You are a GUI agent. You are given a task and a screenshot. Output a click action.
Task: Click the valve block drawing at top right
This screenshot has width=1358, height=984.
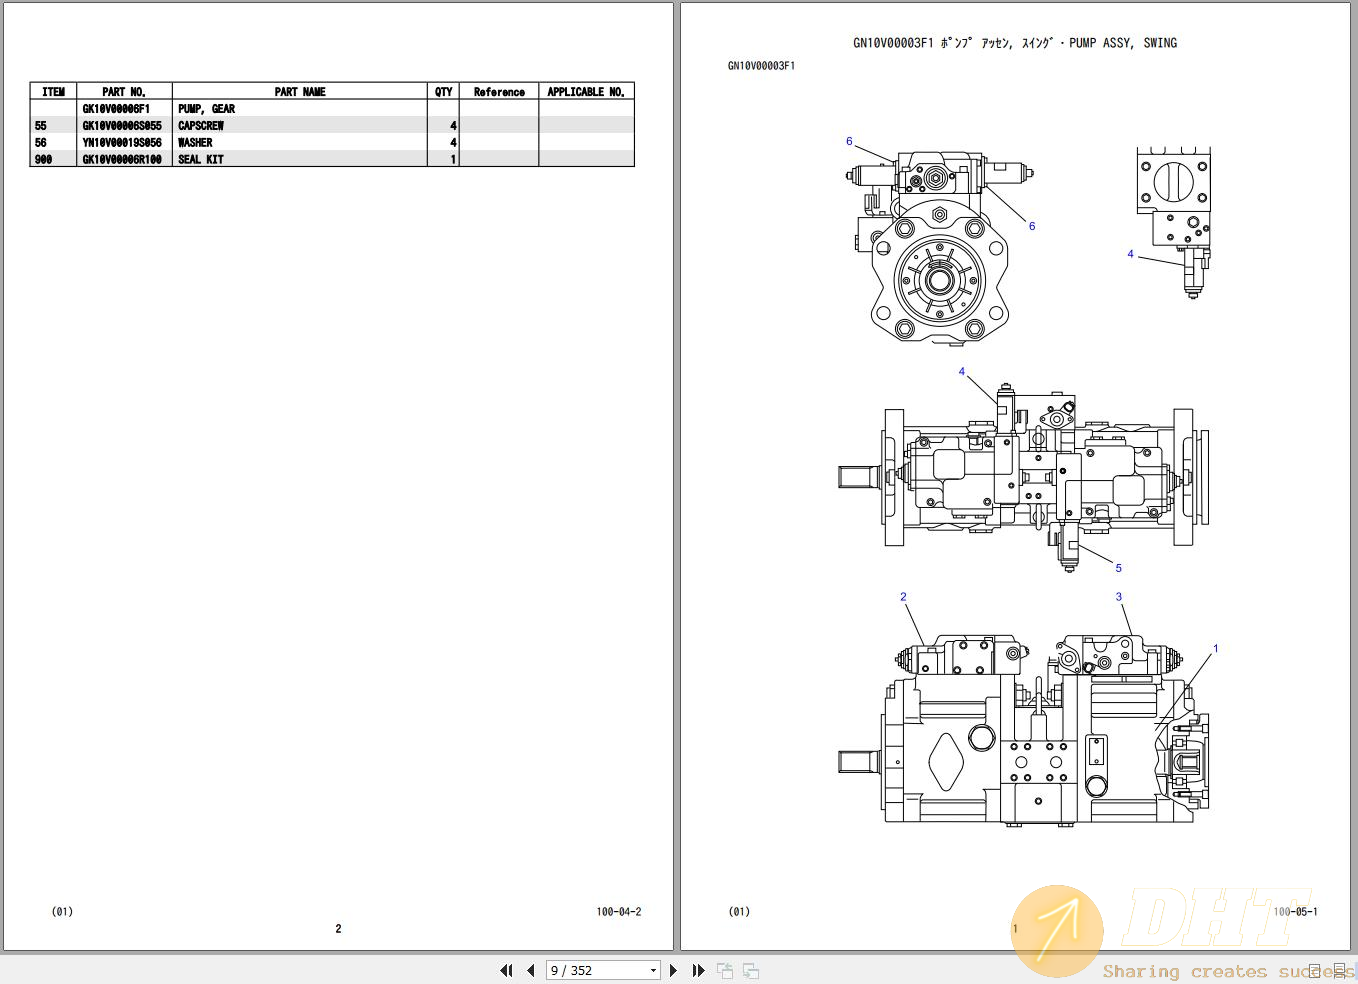click(x=1175, y=222)
